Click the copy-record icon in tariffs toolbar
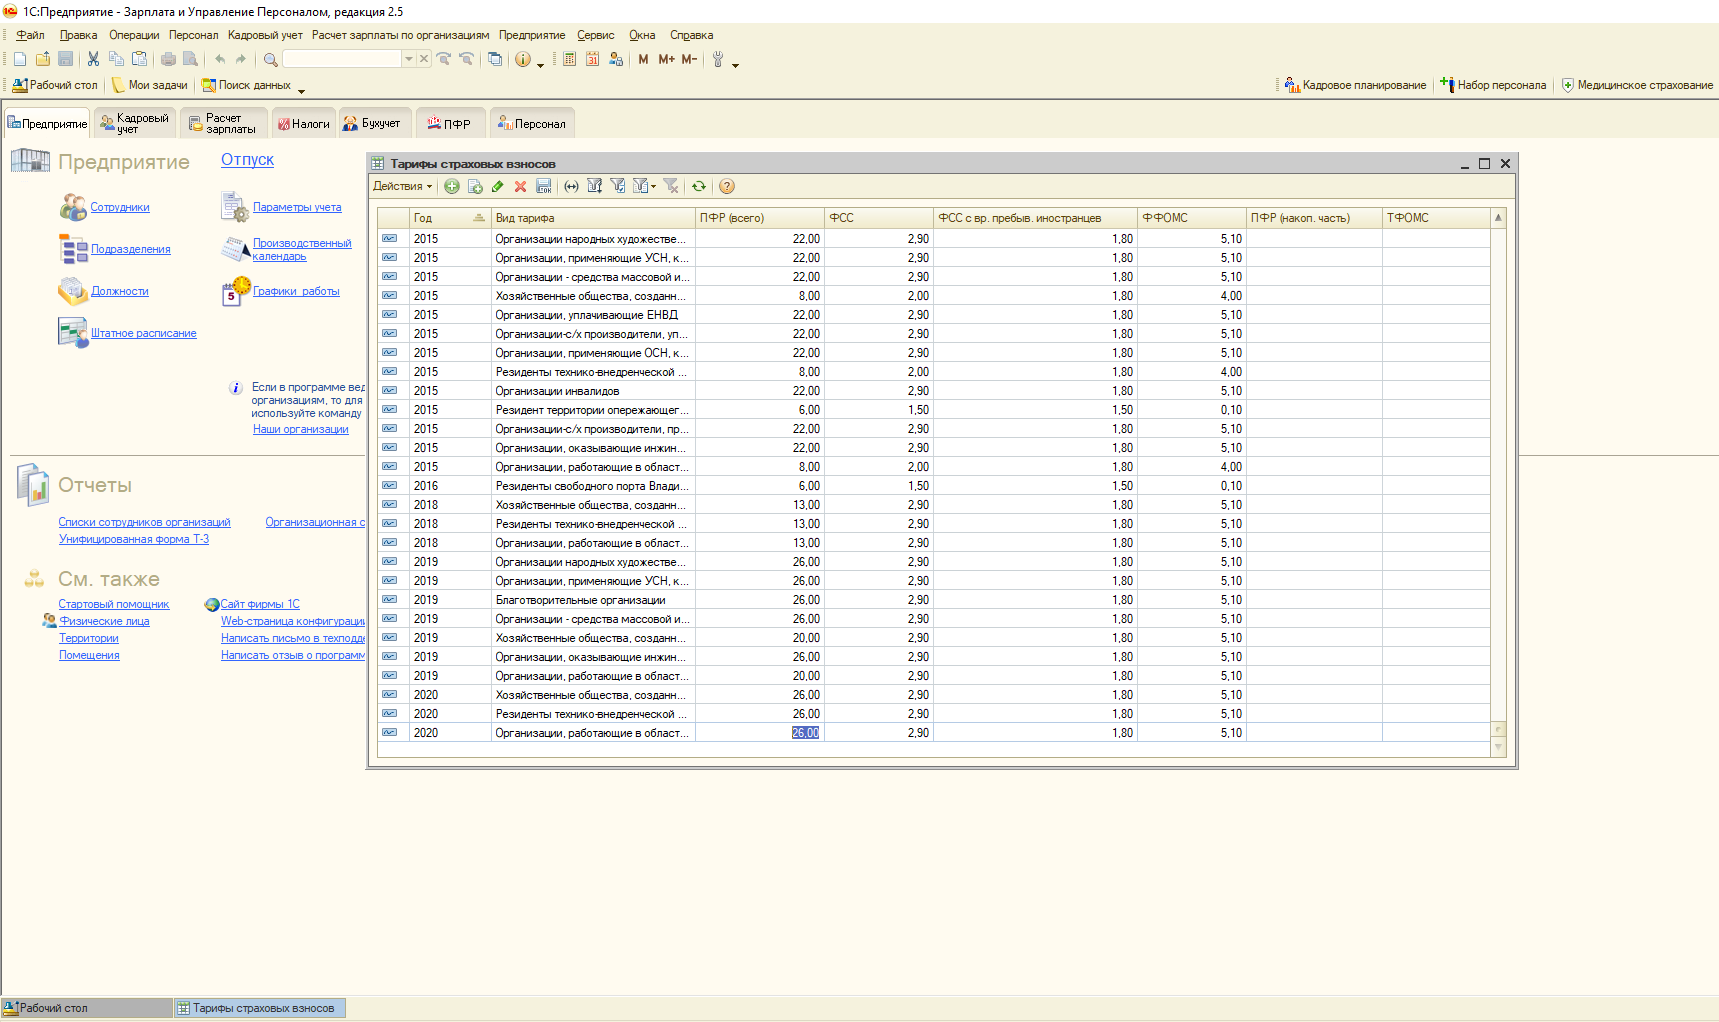1719x1022 pixels. point(475,186)
